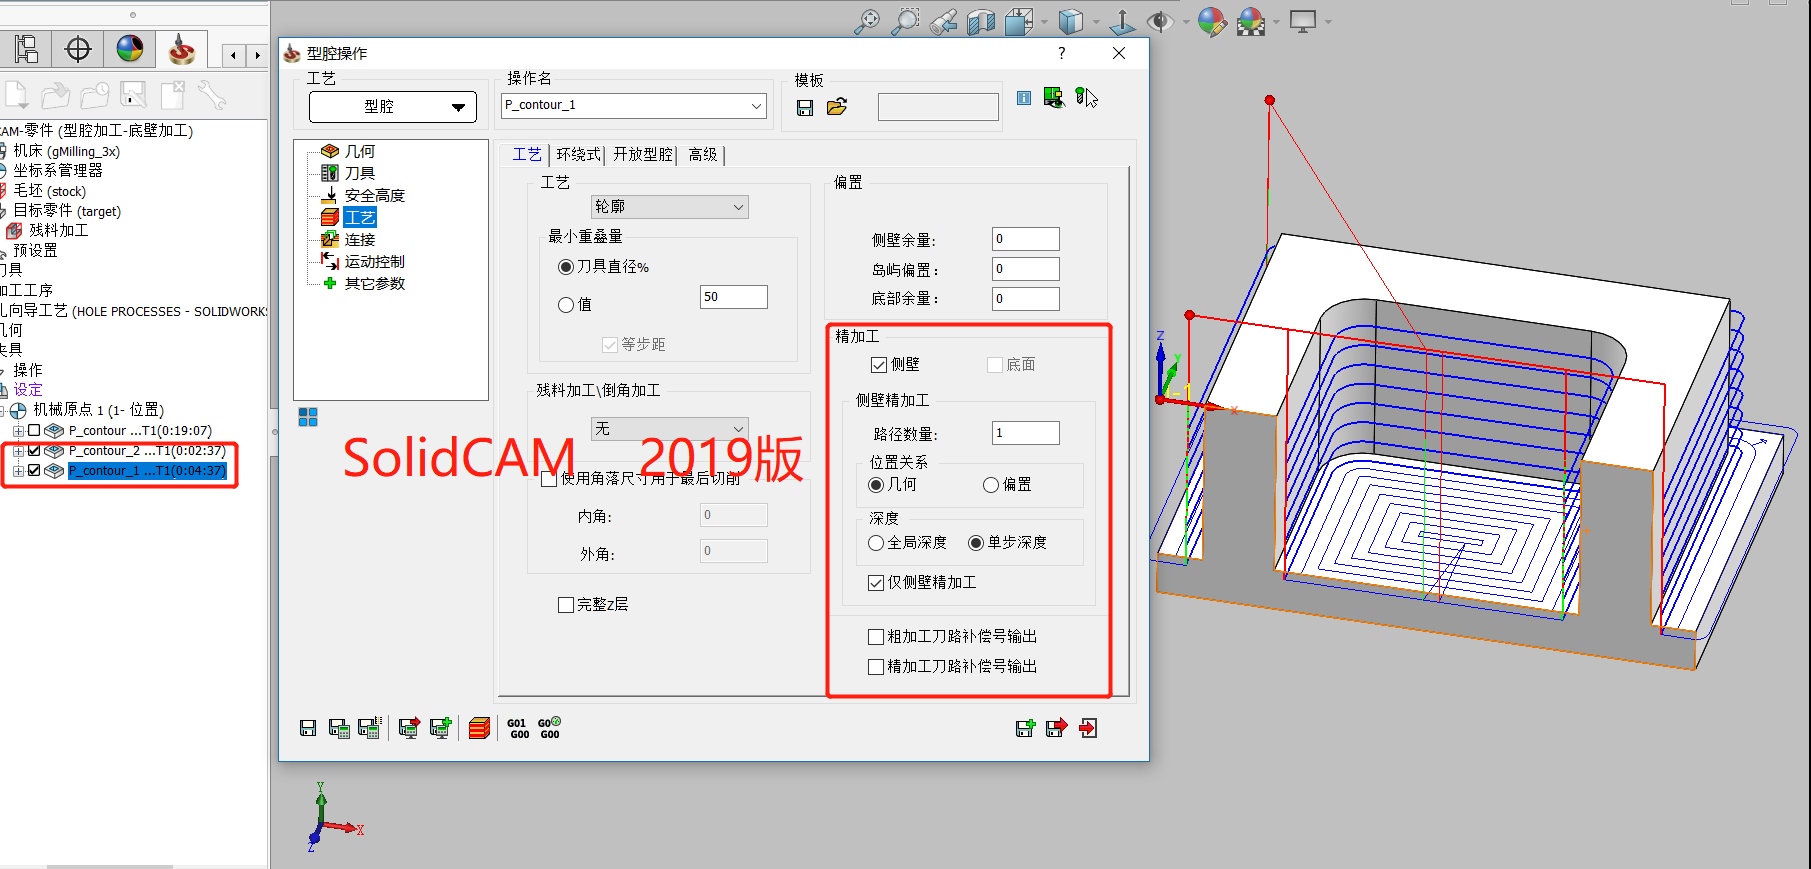Select 毛坯 (stock) in the CAM tree

point(49,191)
